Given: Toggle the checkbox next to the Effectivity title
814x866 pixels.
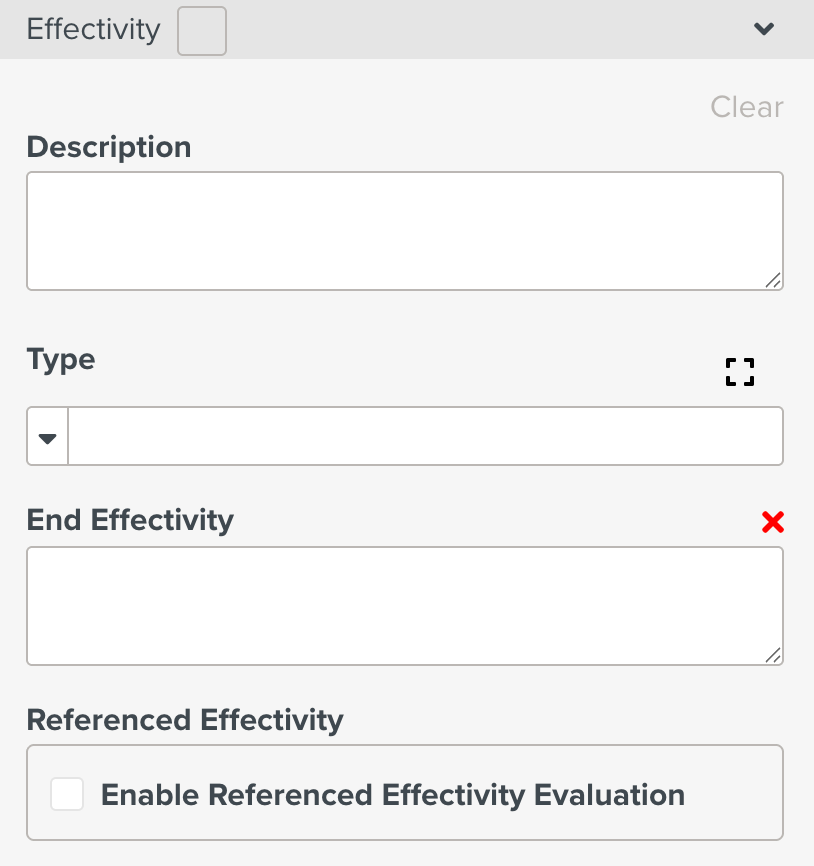Looking at the screenshot, I should click(201, 30).
